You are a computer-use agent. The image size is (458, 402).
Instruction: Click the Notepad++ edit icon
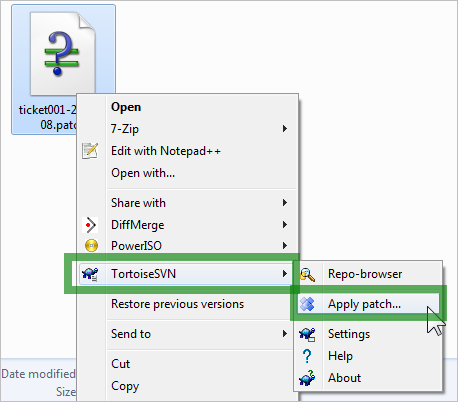tap(90, 151)
